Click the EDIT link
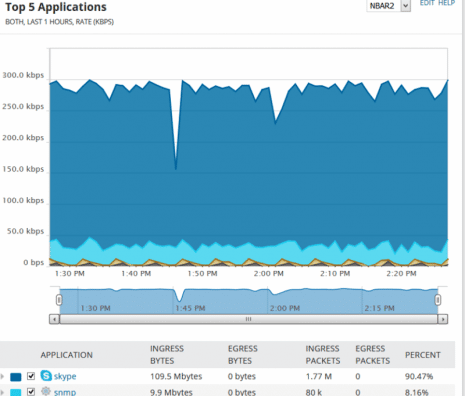Image resolution: width=465 pixels, height=396 pixels. [x=427, y=3]
